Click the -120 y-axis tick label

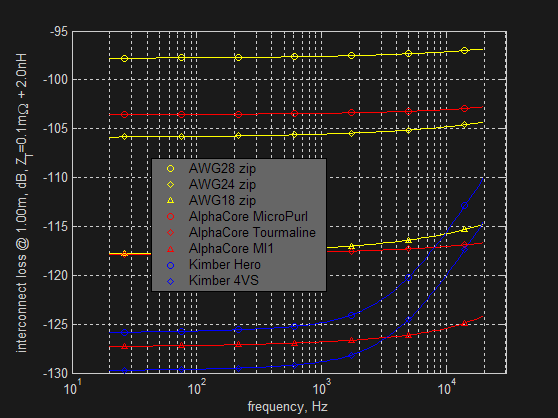[x=55, y=275]
